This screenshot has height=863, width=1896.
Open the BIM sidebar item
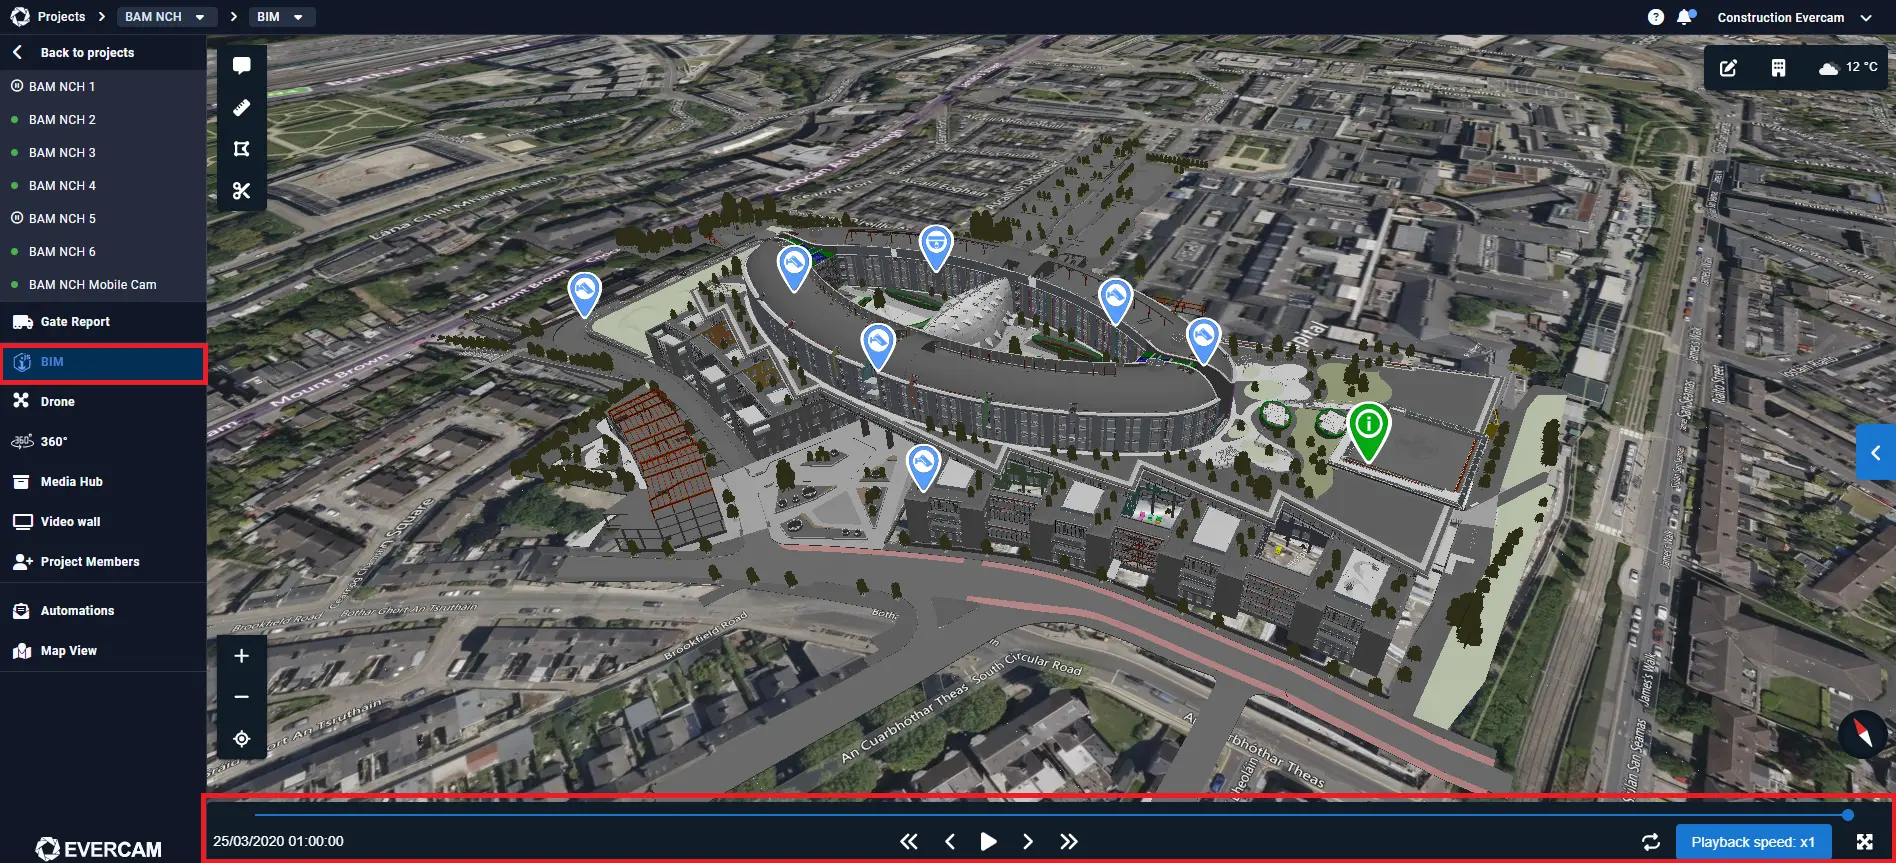pos(103,362)
